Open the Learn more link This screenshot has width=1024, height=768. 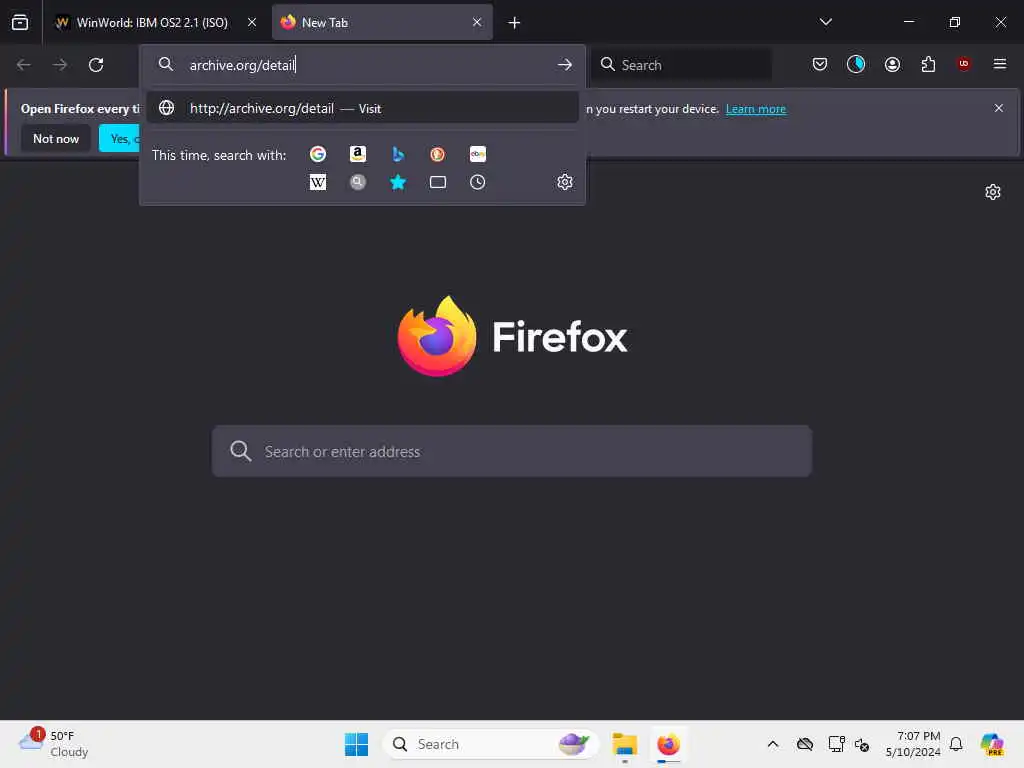(x=756, y=109)
